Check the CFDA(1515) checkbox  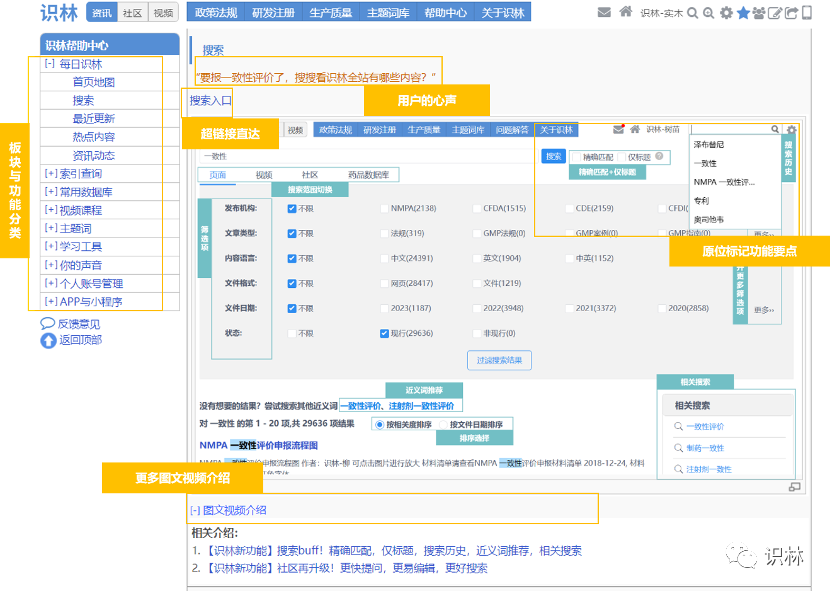[477, 209]
